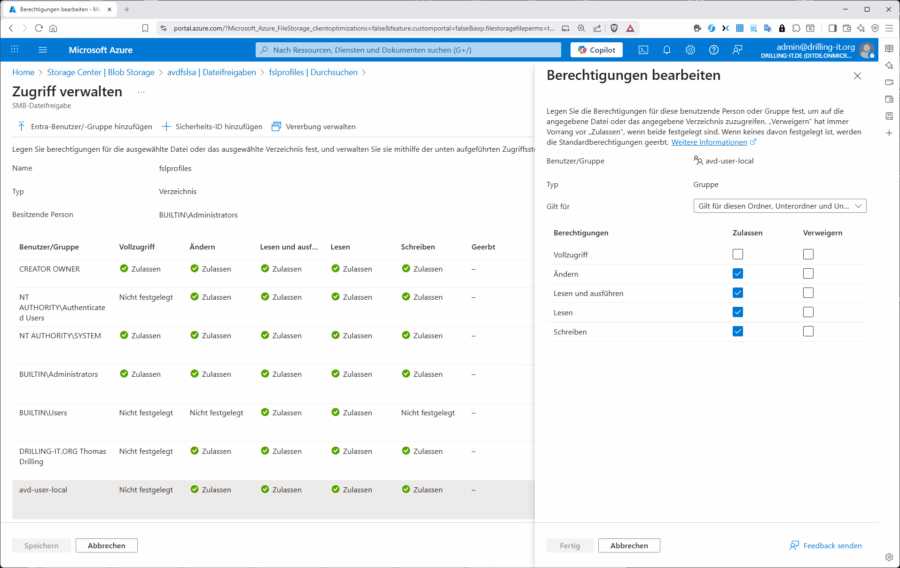Click Sicherheits-ID hinzufügen
This screenshot has width=900, height=568.
[212, 127]
